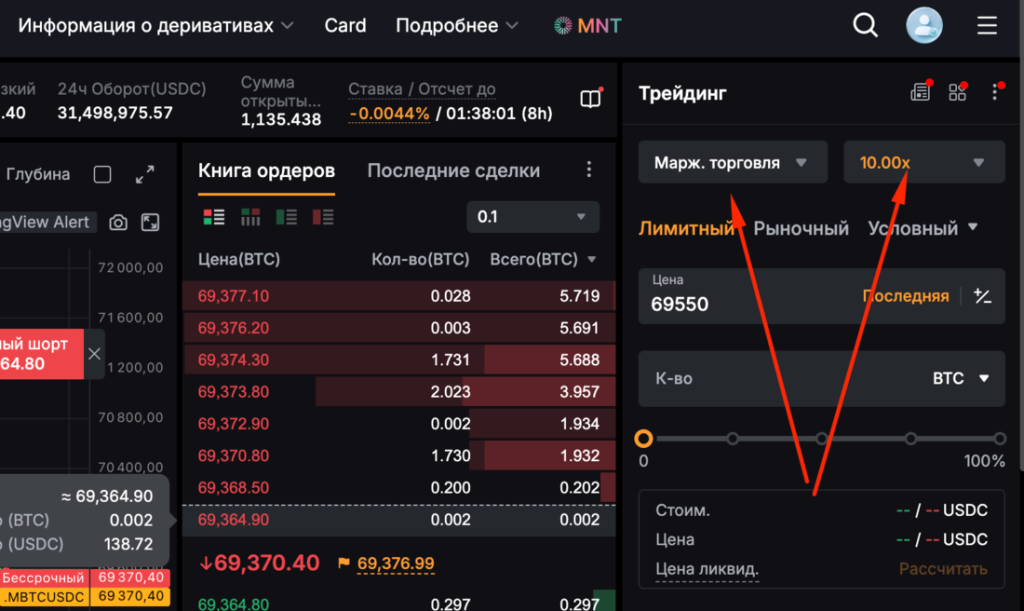Click the user profile avatar
The height and width of the screenshot is (611, 1024).
click(x=924, y=26)
